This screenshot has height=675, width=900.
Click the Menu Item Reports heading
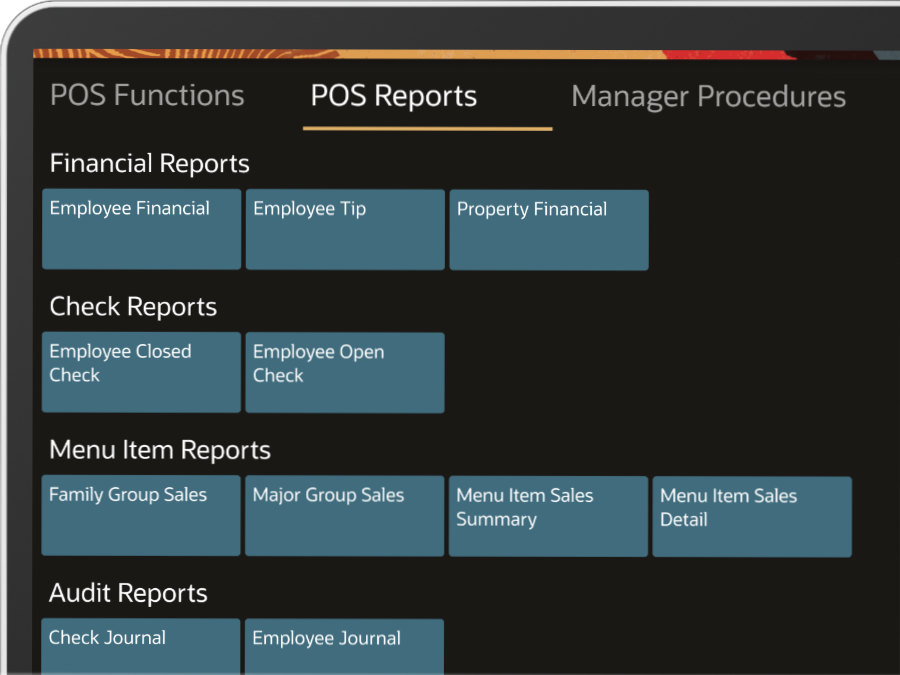tap(160, 450)
